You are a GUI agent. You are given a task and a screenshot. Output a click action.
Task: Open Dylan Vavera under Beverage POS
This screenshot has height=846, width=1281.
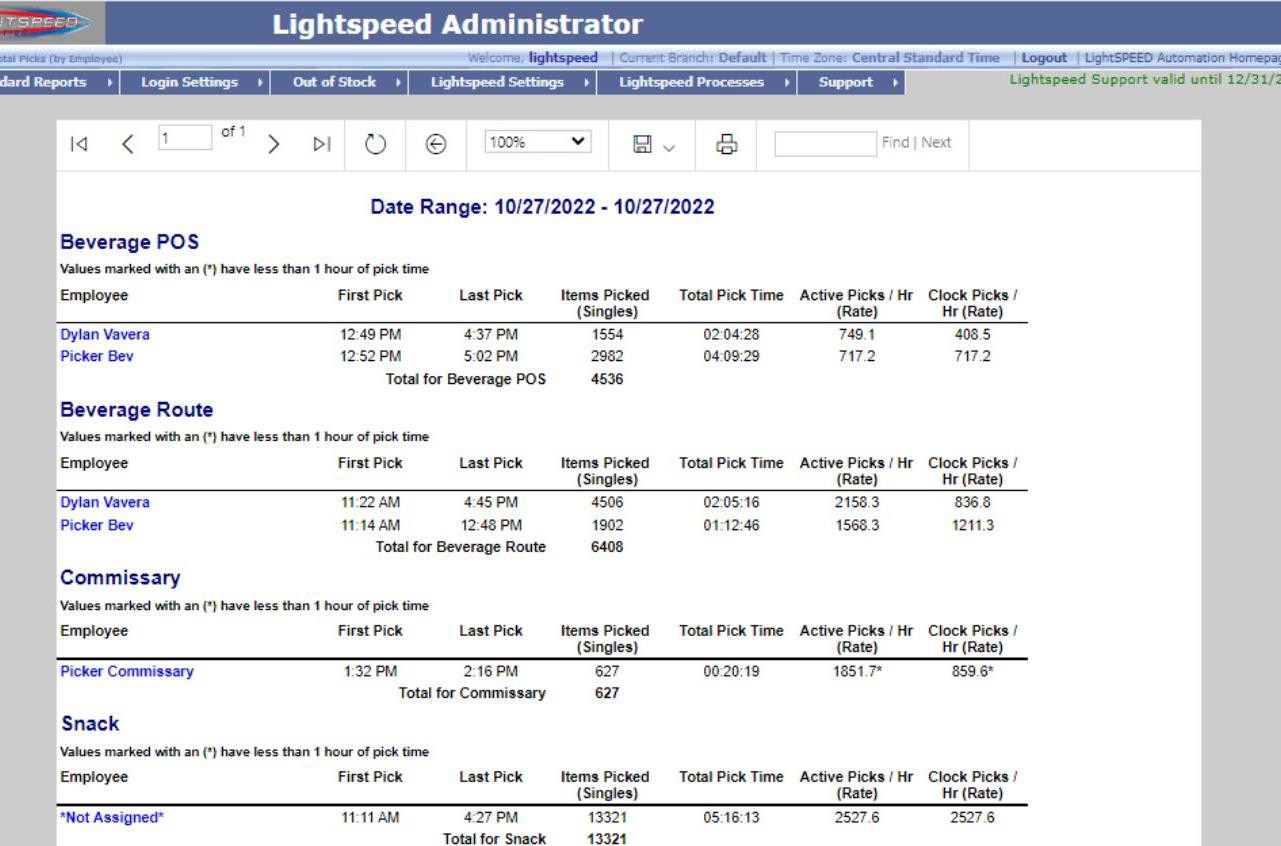(x=105, y=335)
